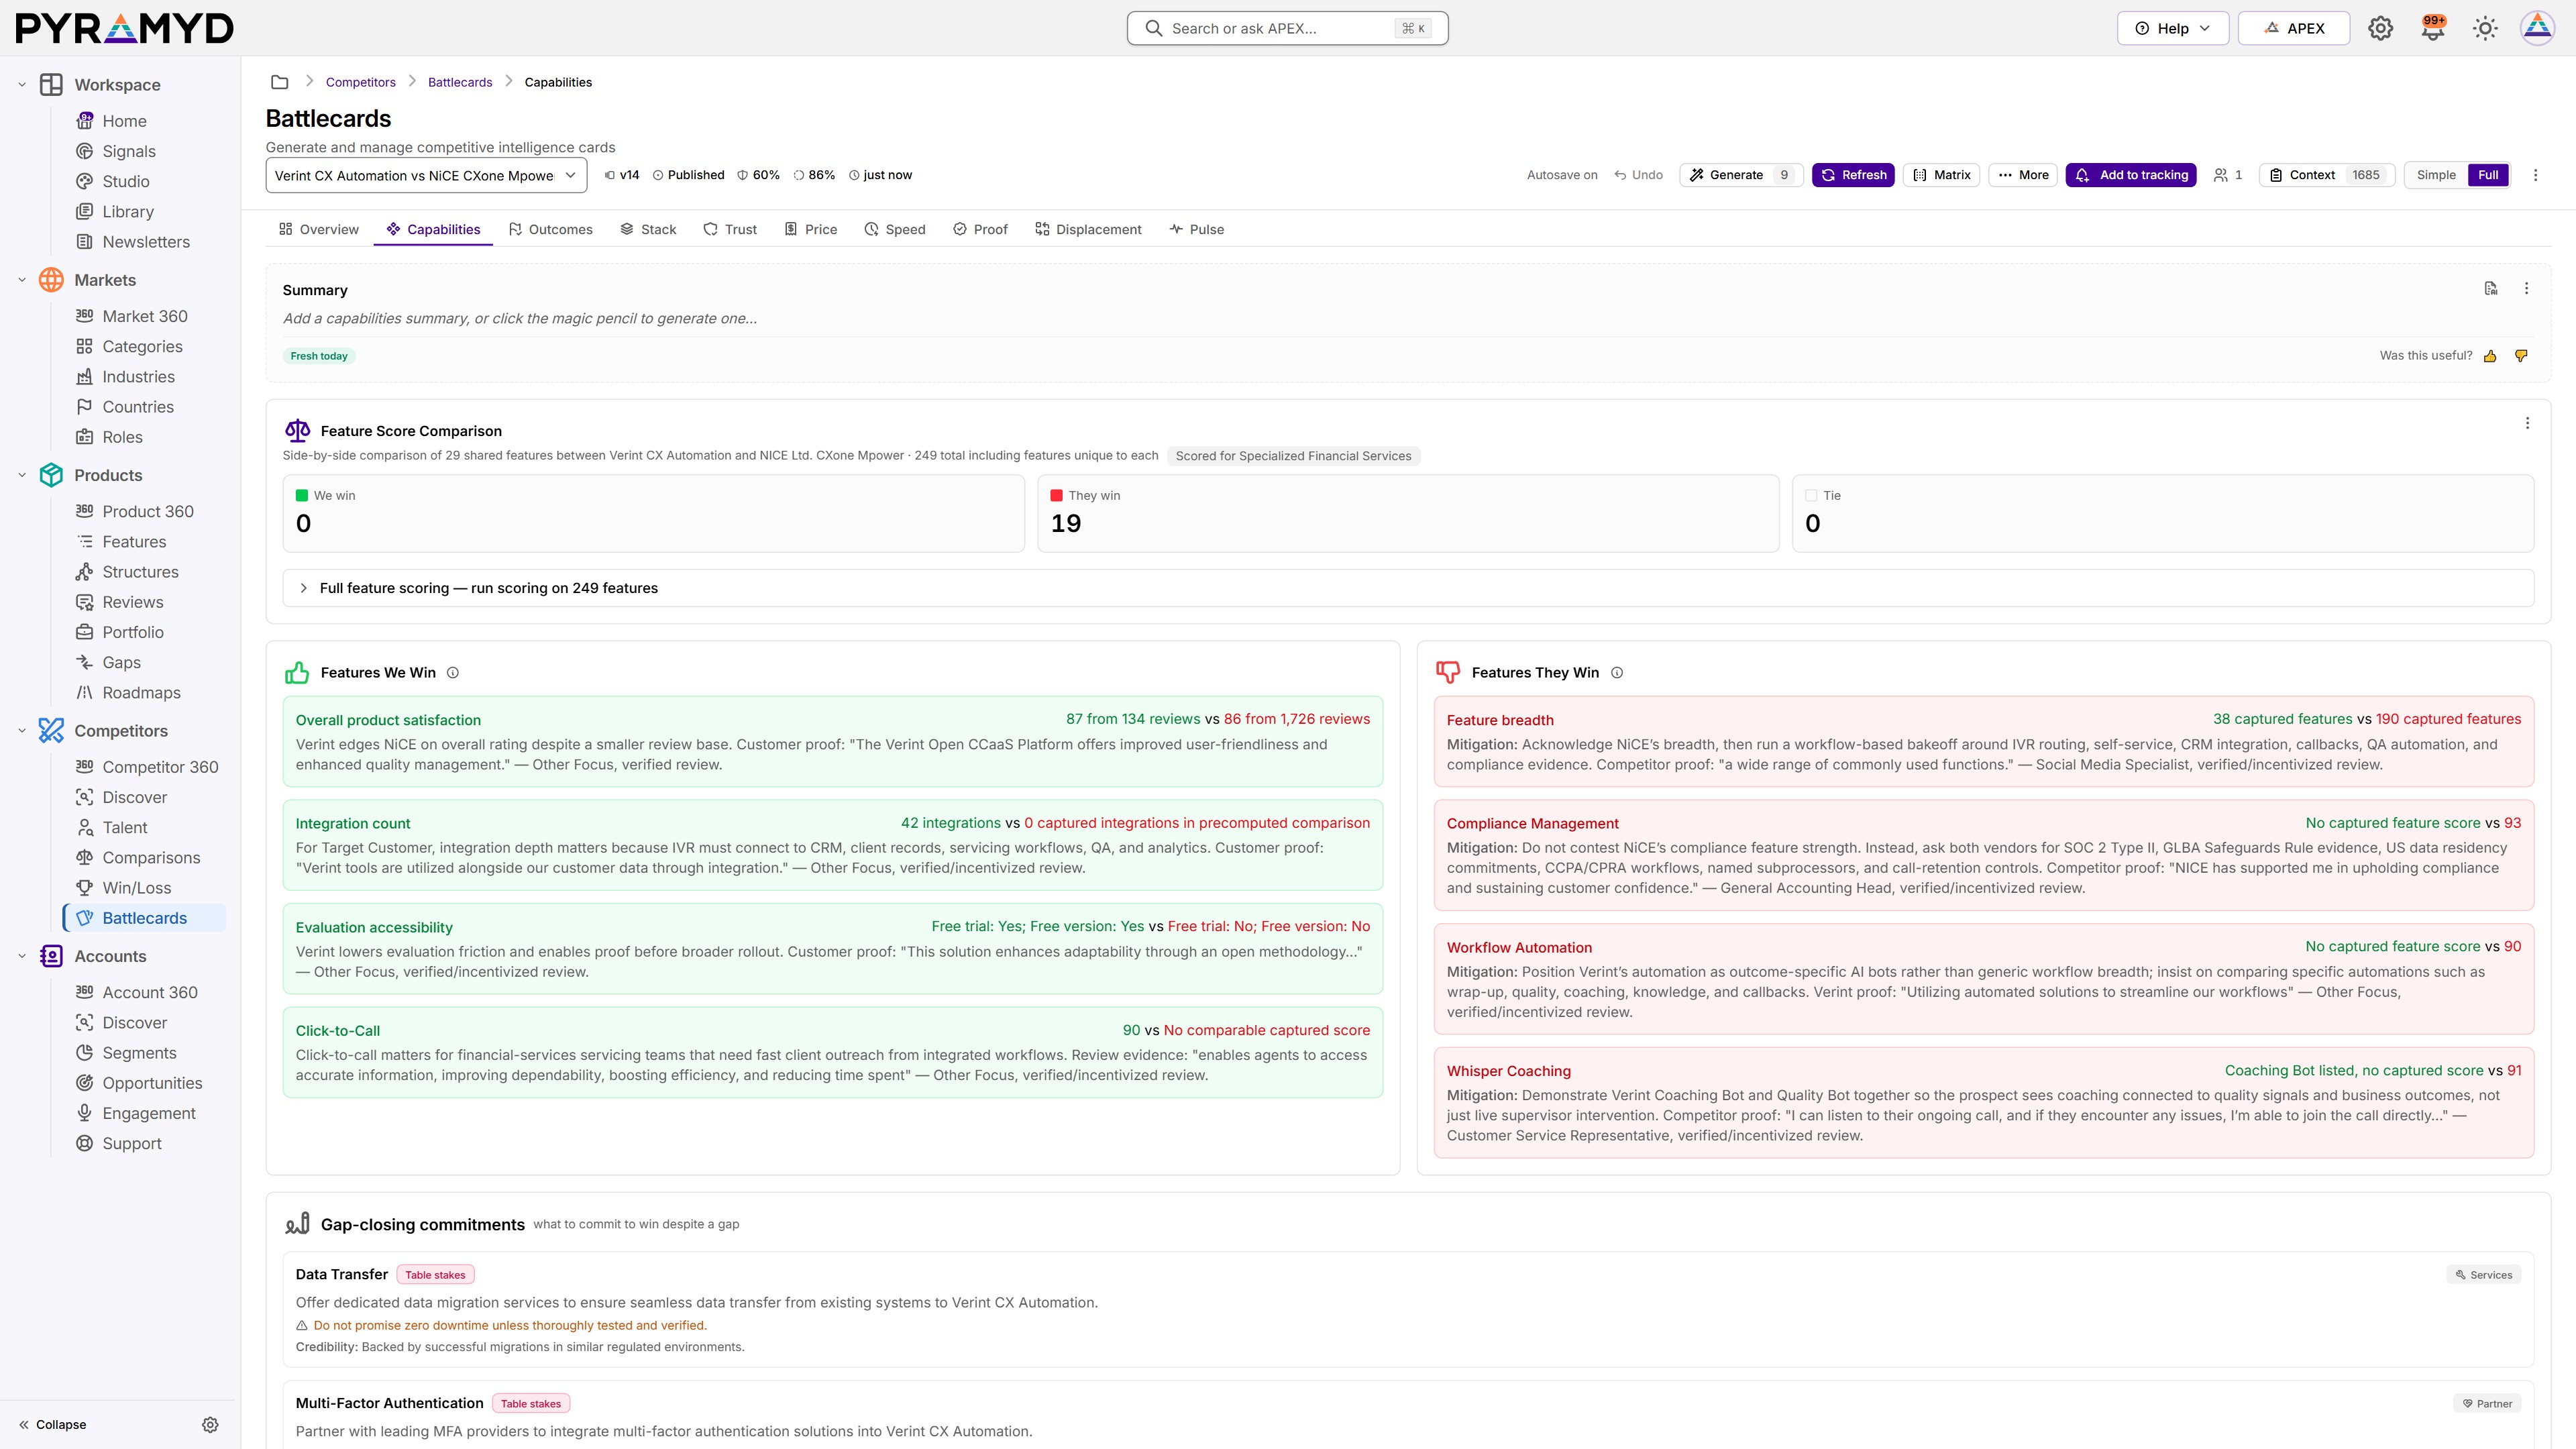
Task: Click thumbs down on Was this useful
Action: [x=2521, y=356]
